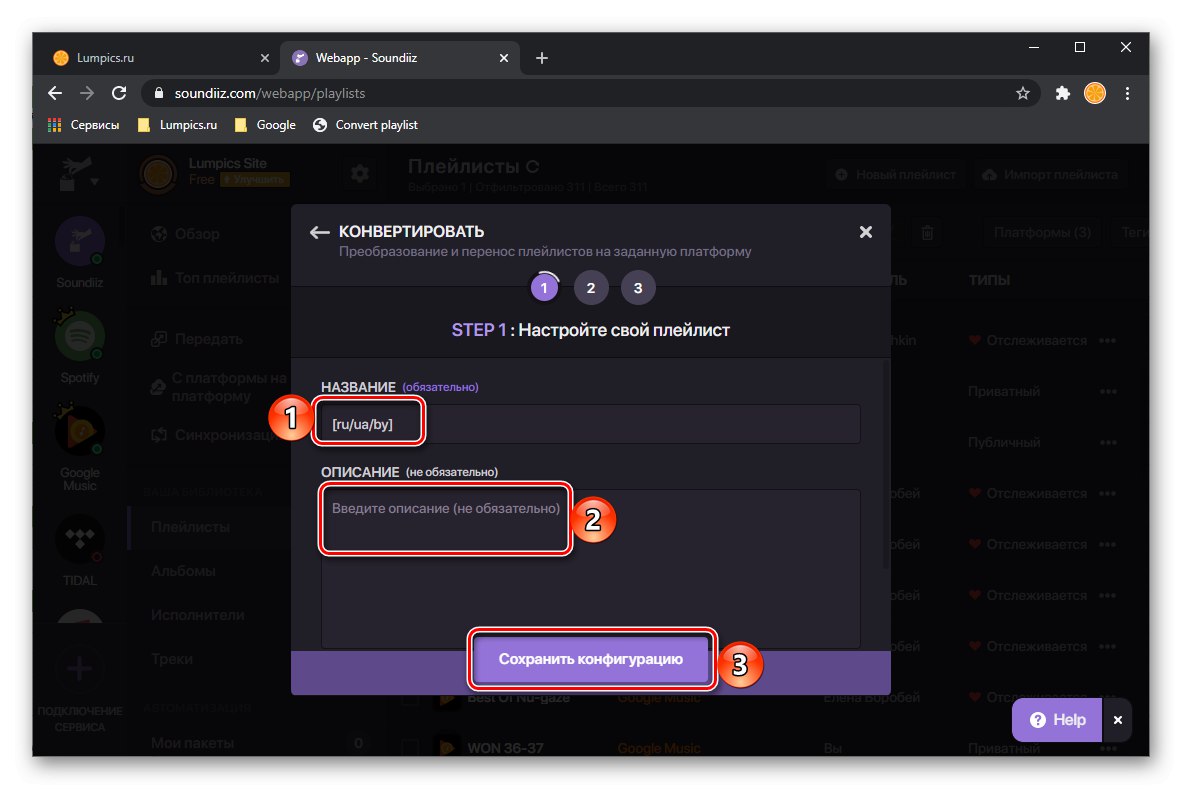Viewport: 1182px width, 789px height.
Task: Open the Сервисы apps bookmark
Action: pos(84,125)
